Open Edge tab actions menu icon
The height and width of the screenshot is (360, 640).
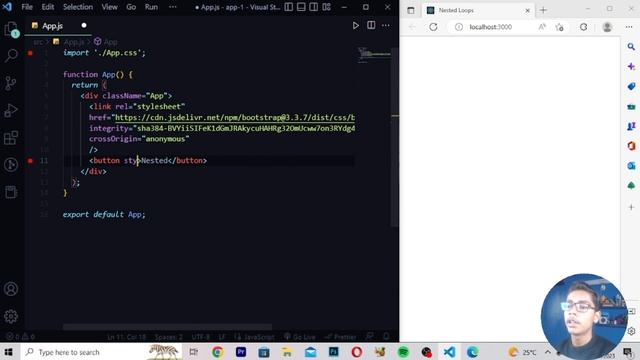[x=411, y=10]
